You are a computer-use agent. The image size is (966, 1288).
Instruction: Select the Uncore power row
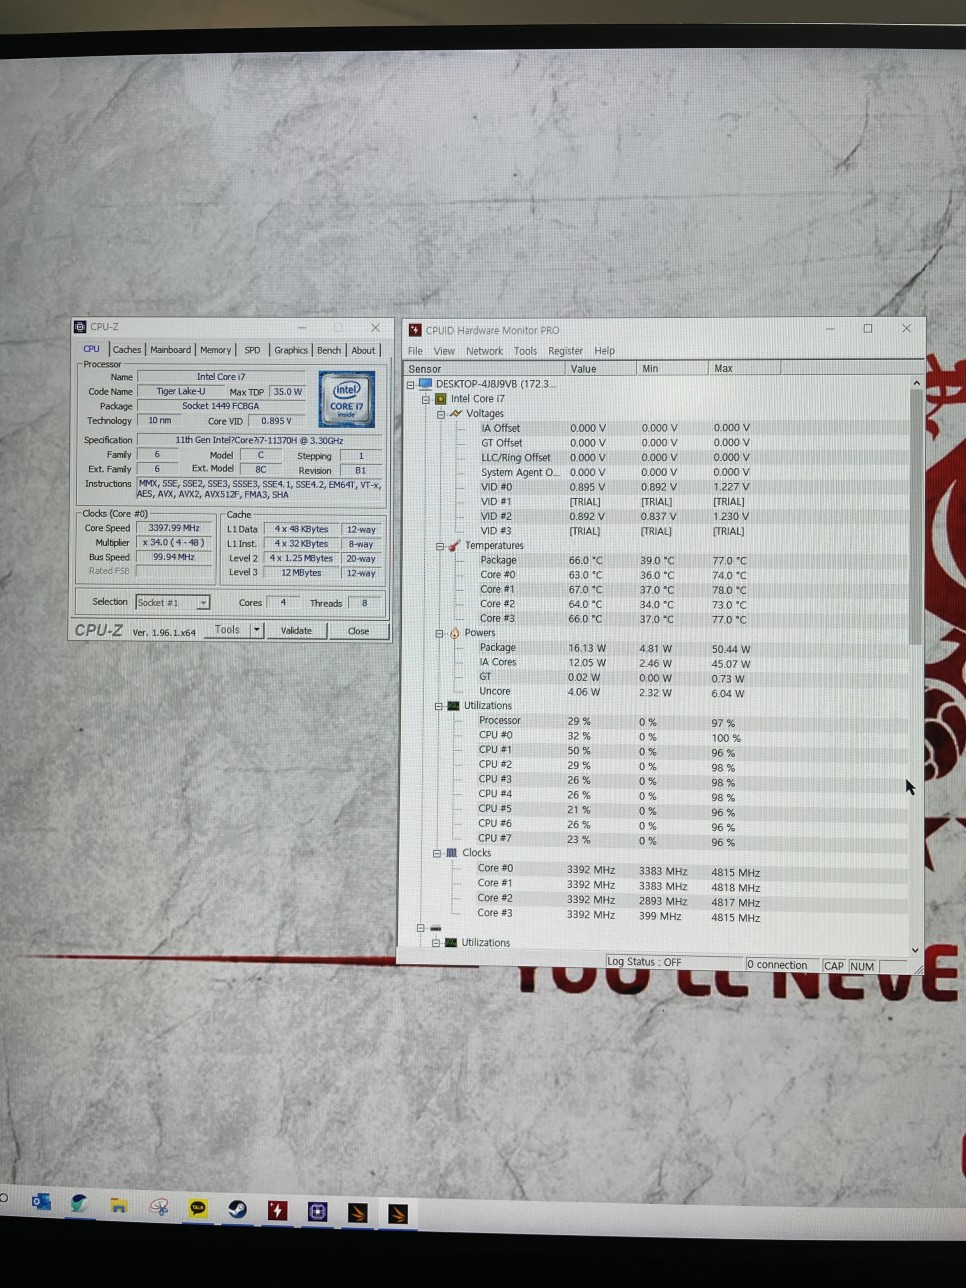(x=658, y=692)
